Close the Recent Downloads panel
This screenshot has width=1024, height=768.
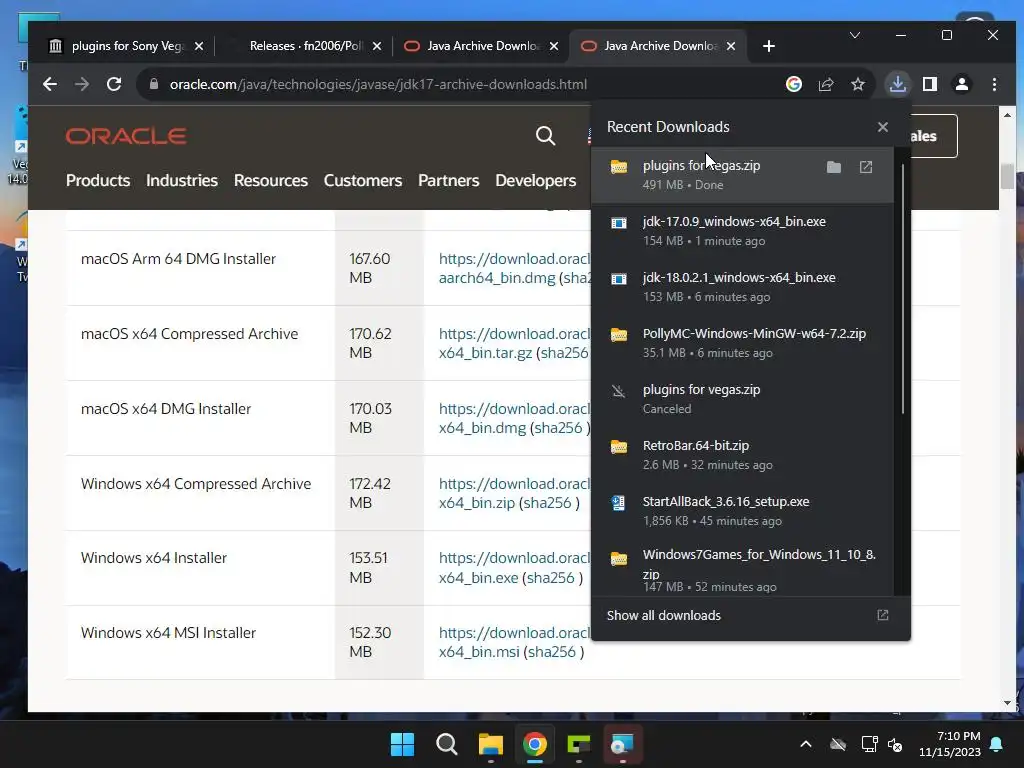pos(883,127)
